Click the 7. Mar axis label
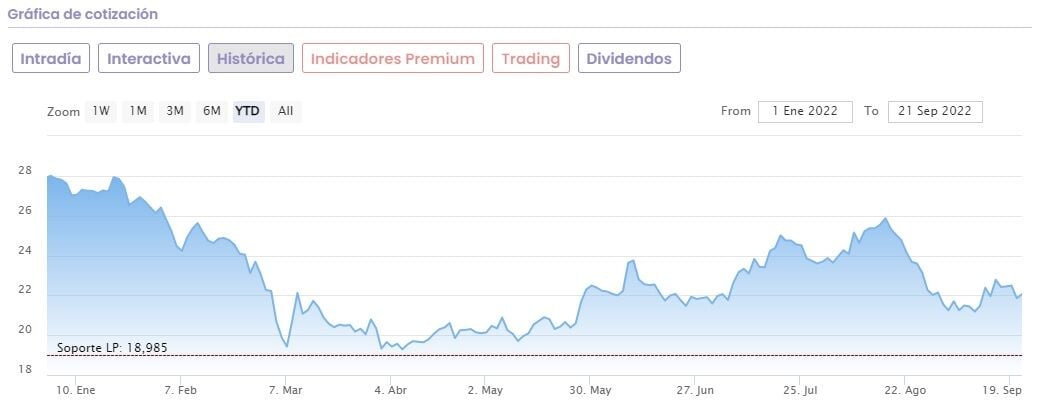 (287, 391)
